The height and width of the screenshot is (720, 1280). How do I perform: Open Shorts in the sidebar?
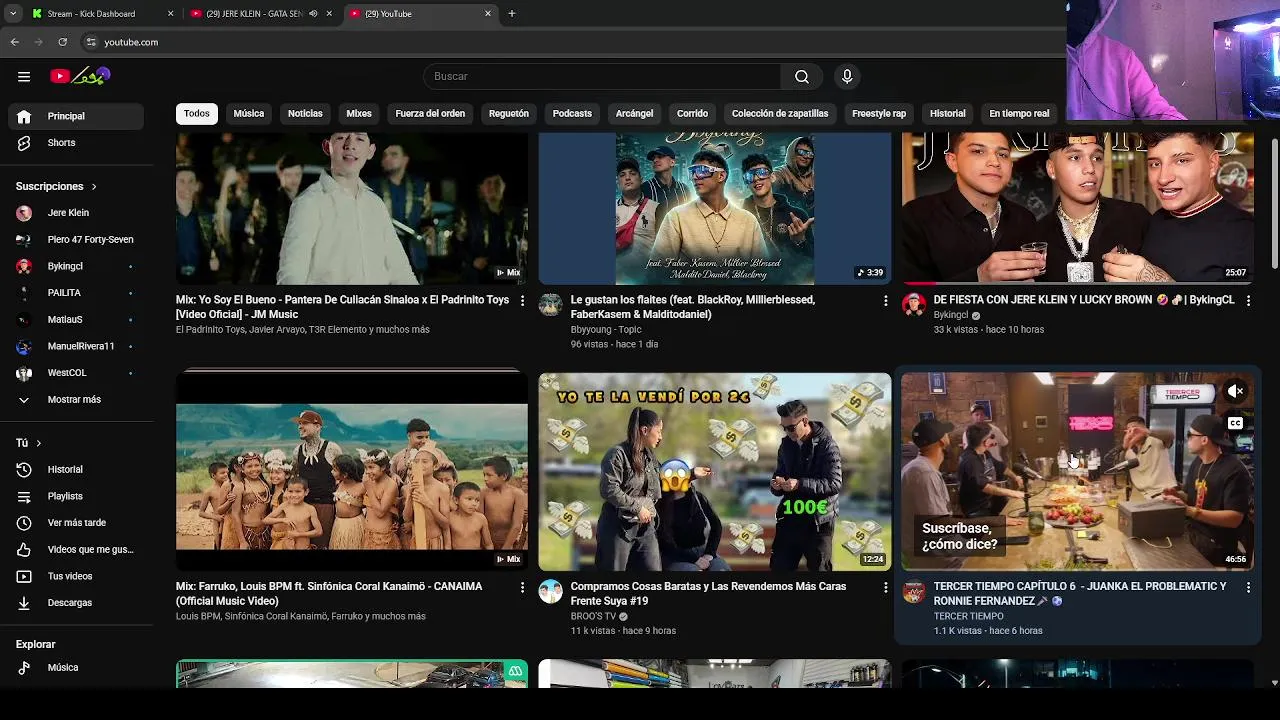click(76, 143)
